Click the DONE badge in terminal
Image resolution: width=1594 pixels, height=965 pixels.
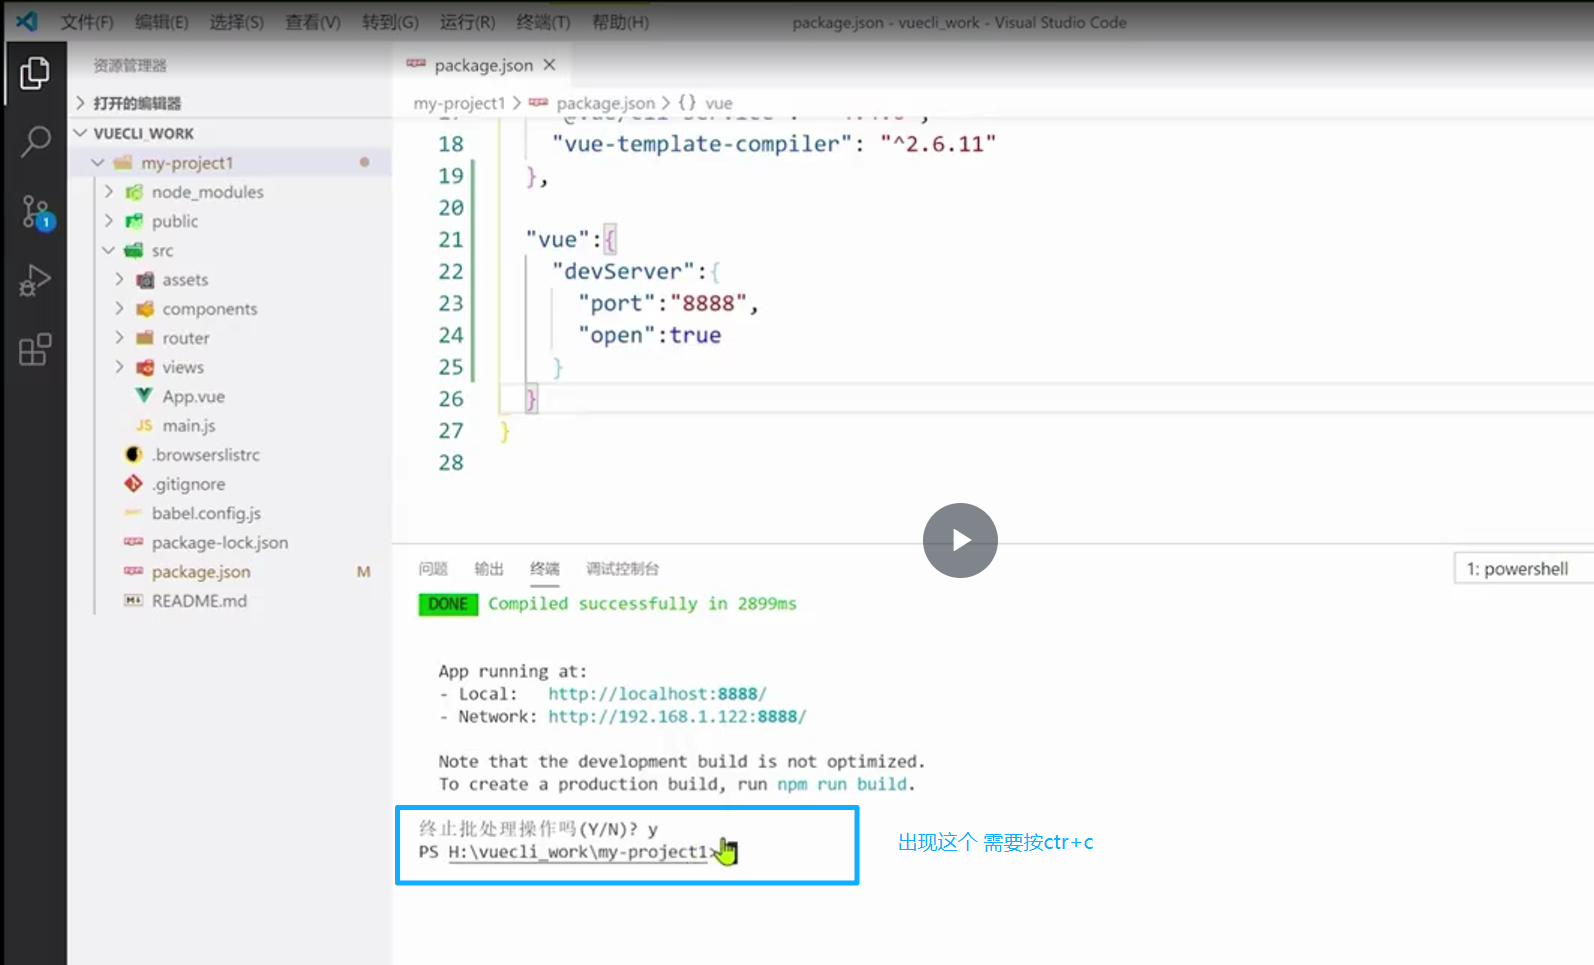tap(448, 604)
